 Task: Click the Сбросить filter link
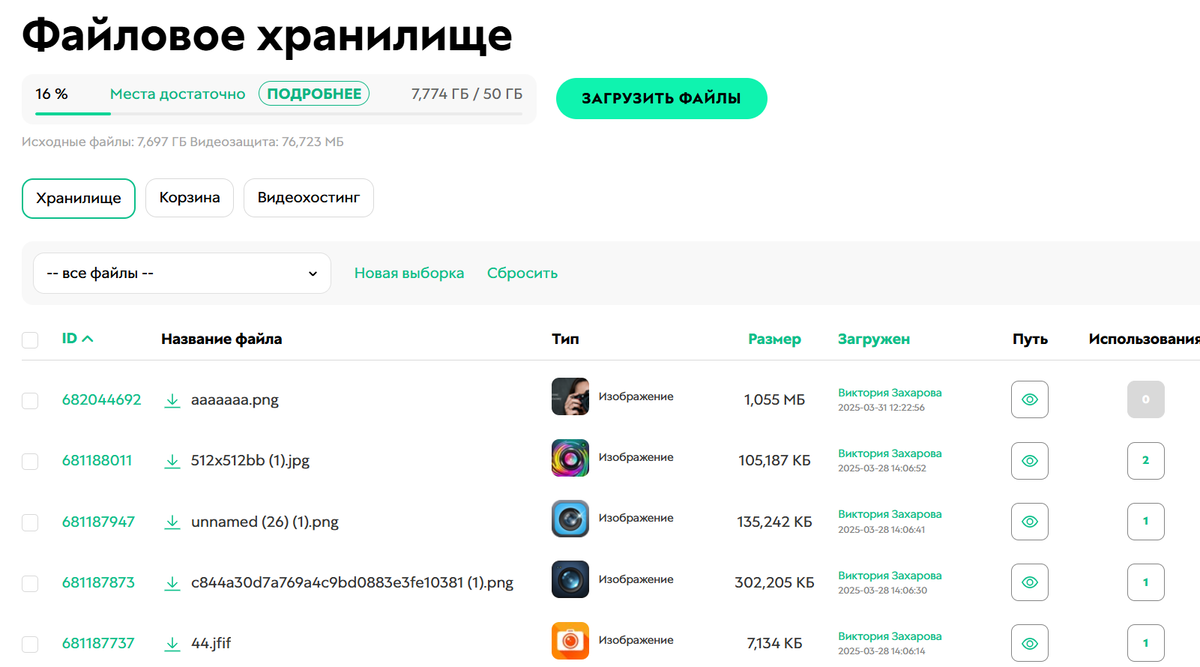point(522,273)
